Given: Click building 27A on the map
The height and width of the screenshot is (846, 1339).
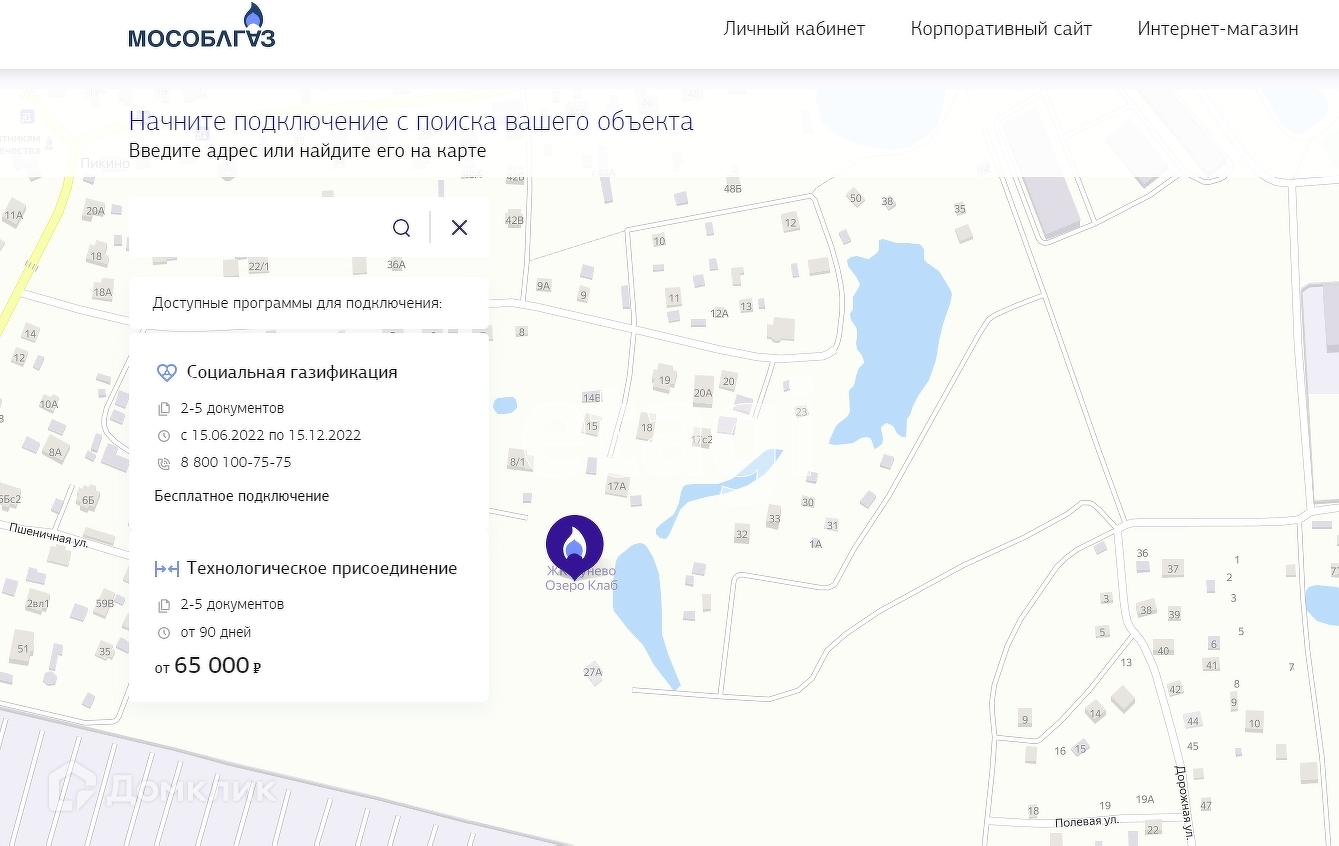Looking at the screenshot, I should [593, 672].
